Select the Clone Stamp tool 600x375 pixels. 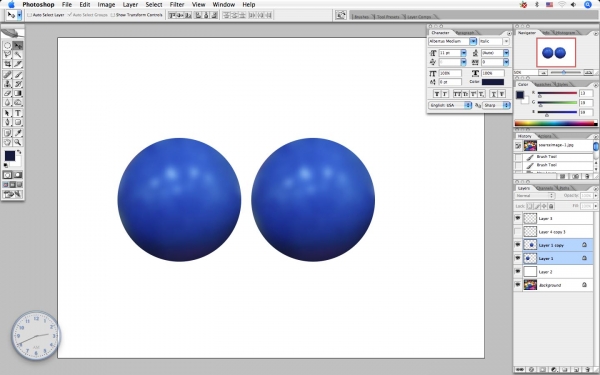(x=7, y=84)
